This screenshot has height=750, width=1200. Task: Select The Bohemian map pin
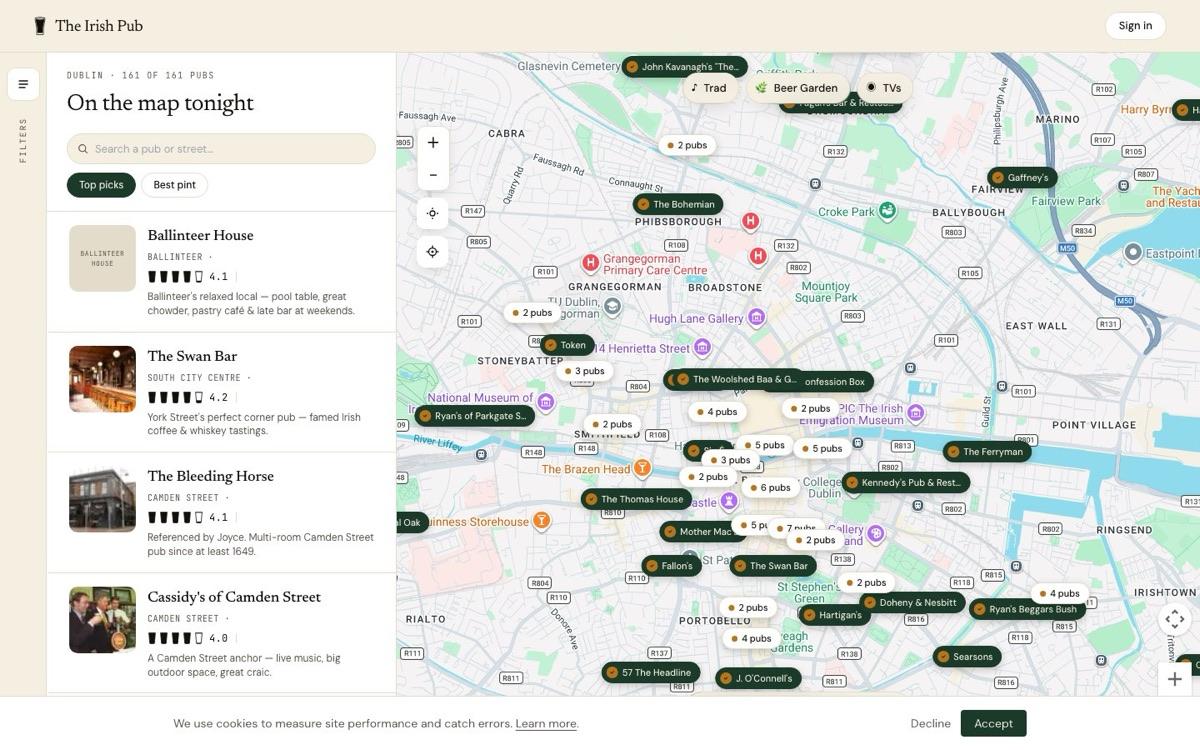click(677, 204)
